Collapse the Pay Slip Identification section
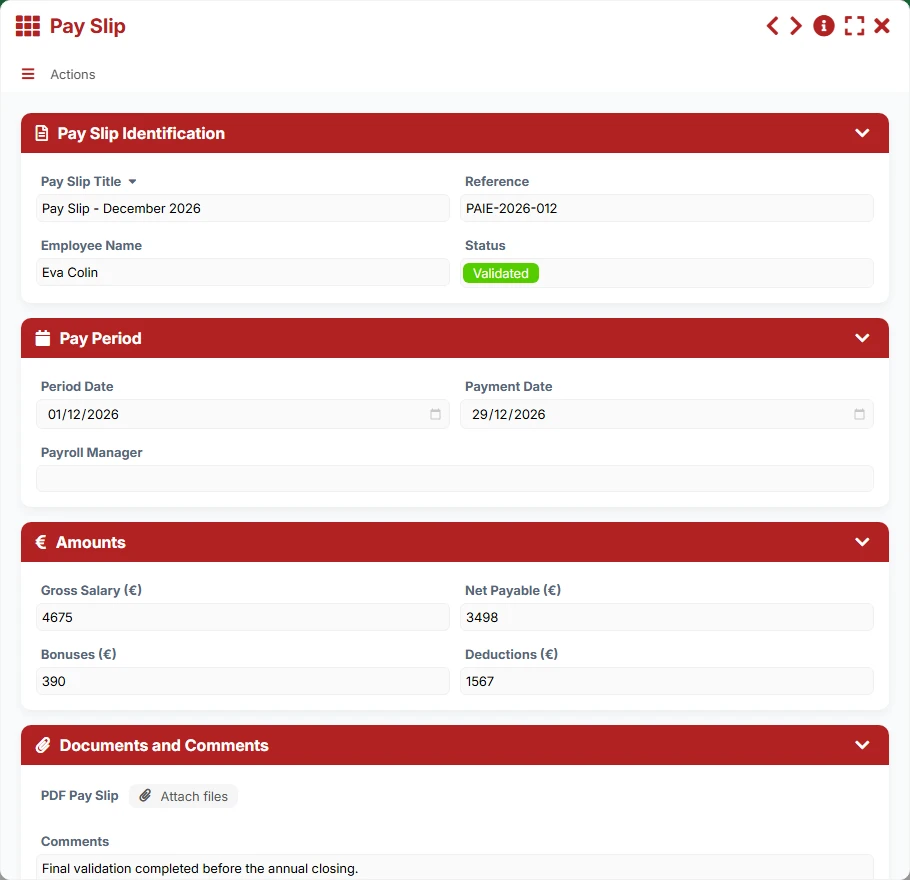910x880 pixels. click(x=862, y=133)
